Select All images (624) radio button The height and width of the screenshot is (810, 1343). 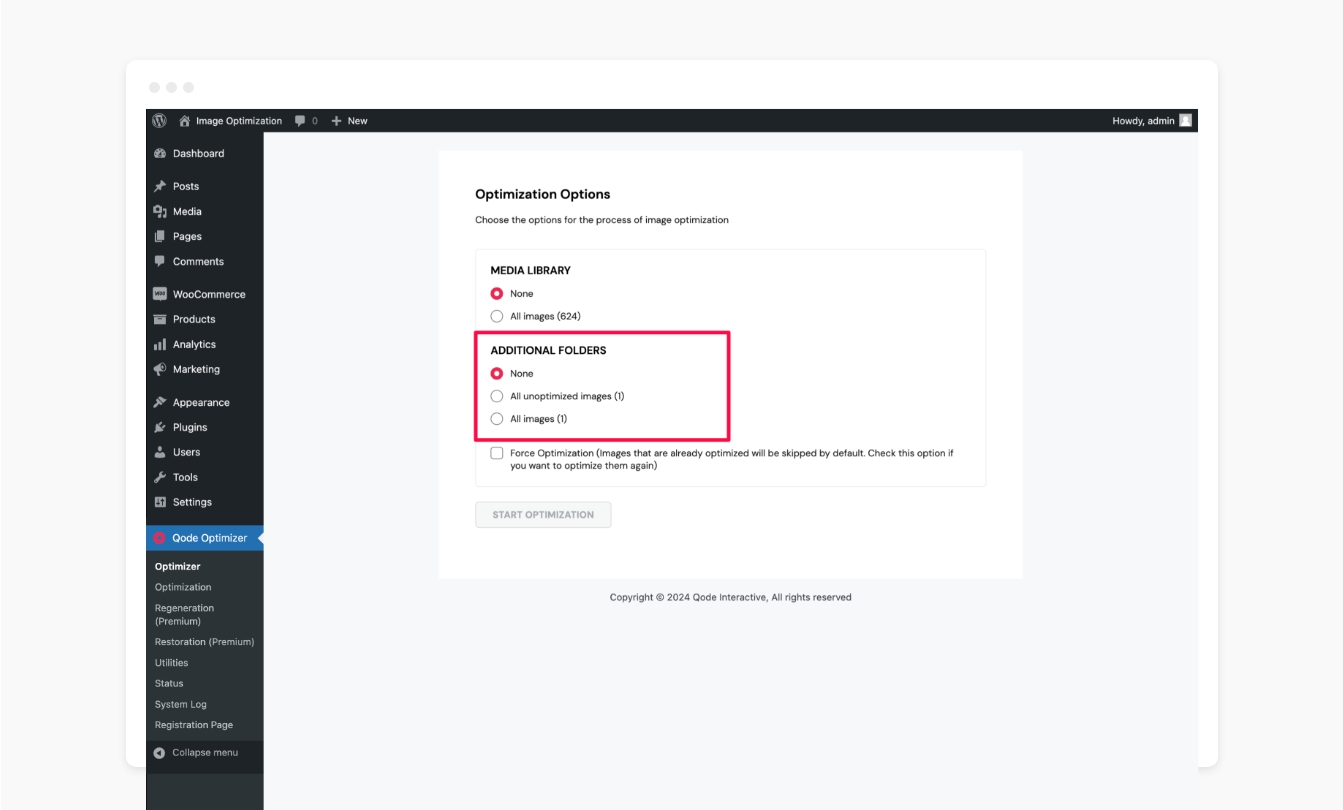[x=497, y=316]
